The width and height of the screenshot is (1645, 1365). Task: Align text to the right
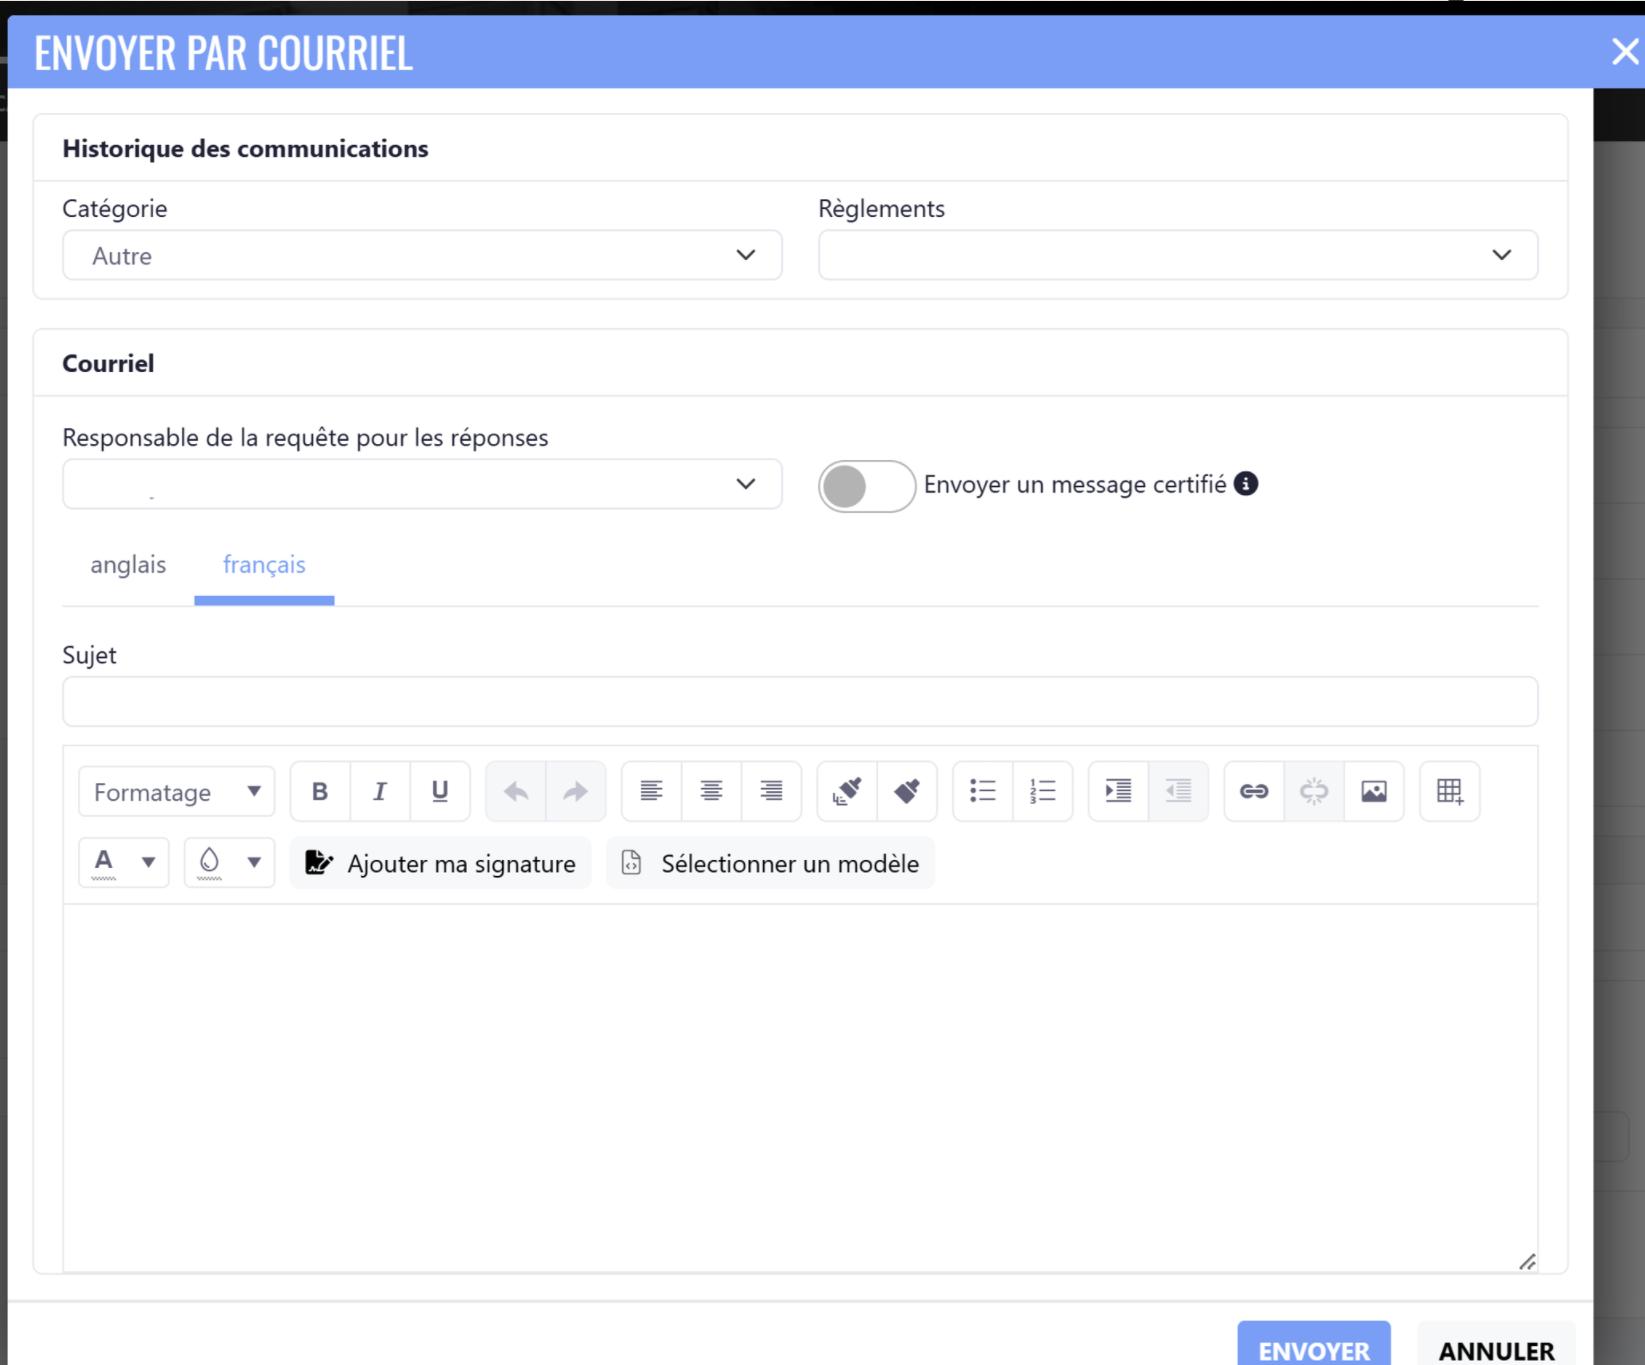pyautogui.click(x=771, y=792)
